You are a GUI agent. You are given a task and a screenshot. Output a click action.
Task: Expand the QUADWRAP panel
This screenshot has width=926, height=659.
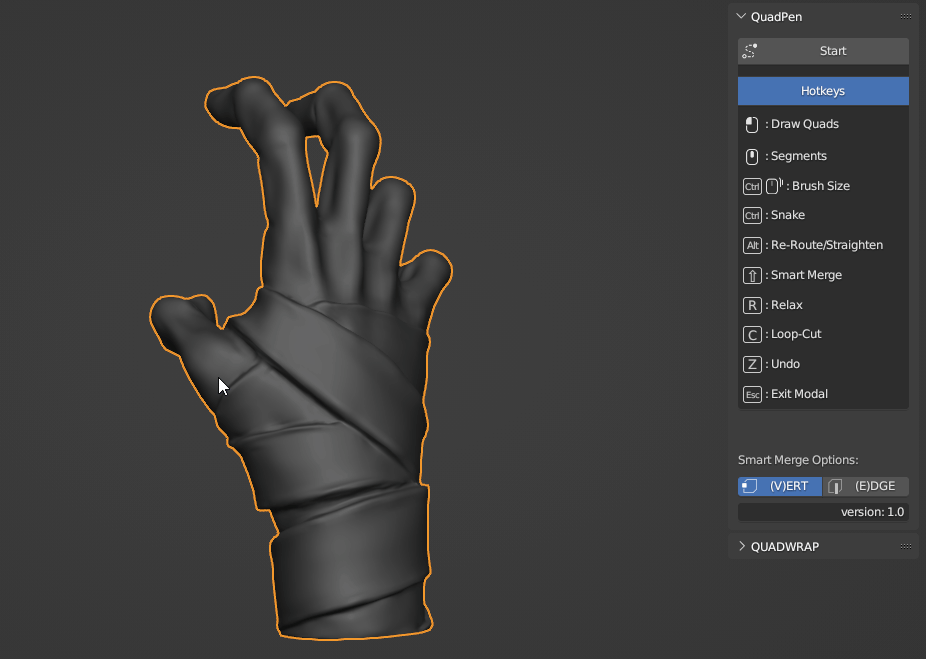coord(742,546)
